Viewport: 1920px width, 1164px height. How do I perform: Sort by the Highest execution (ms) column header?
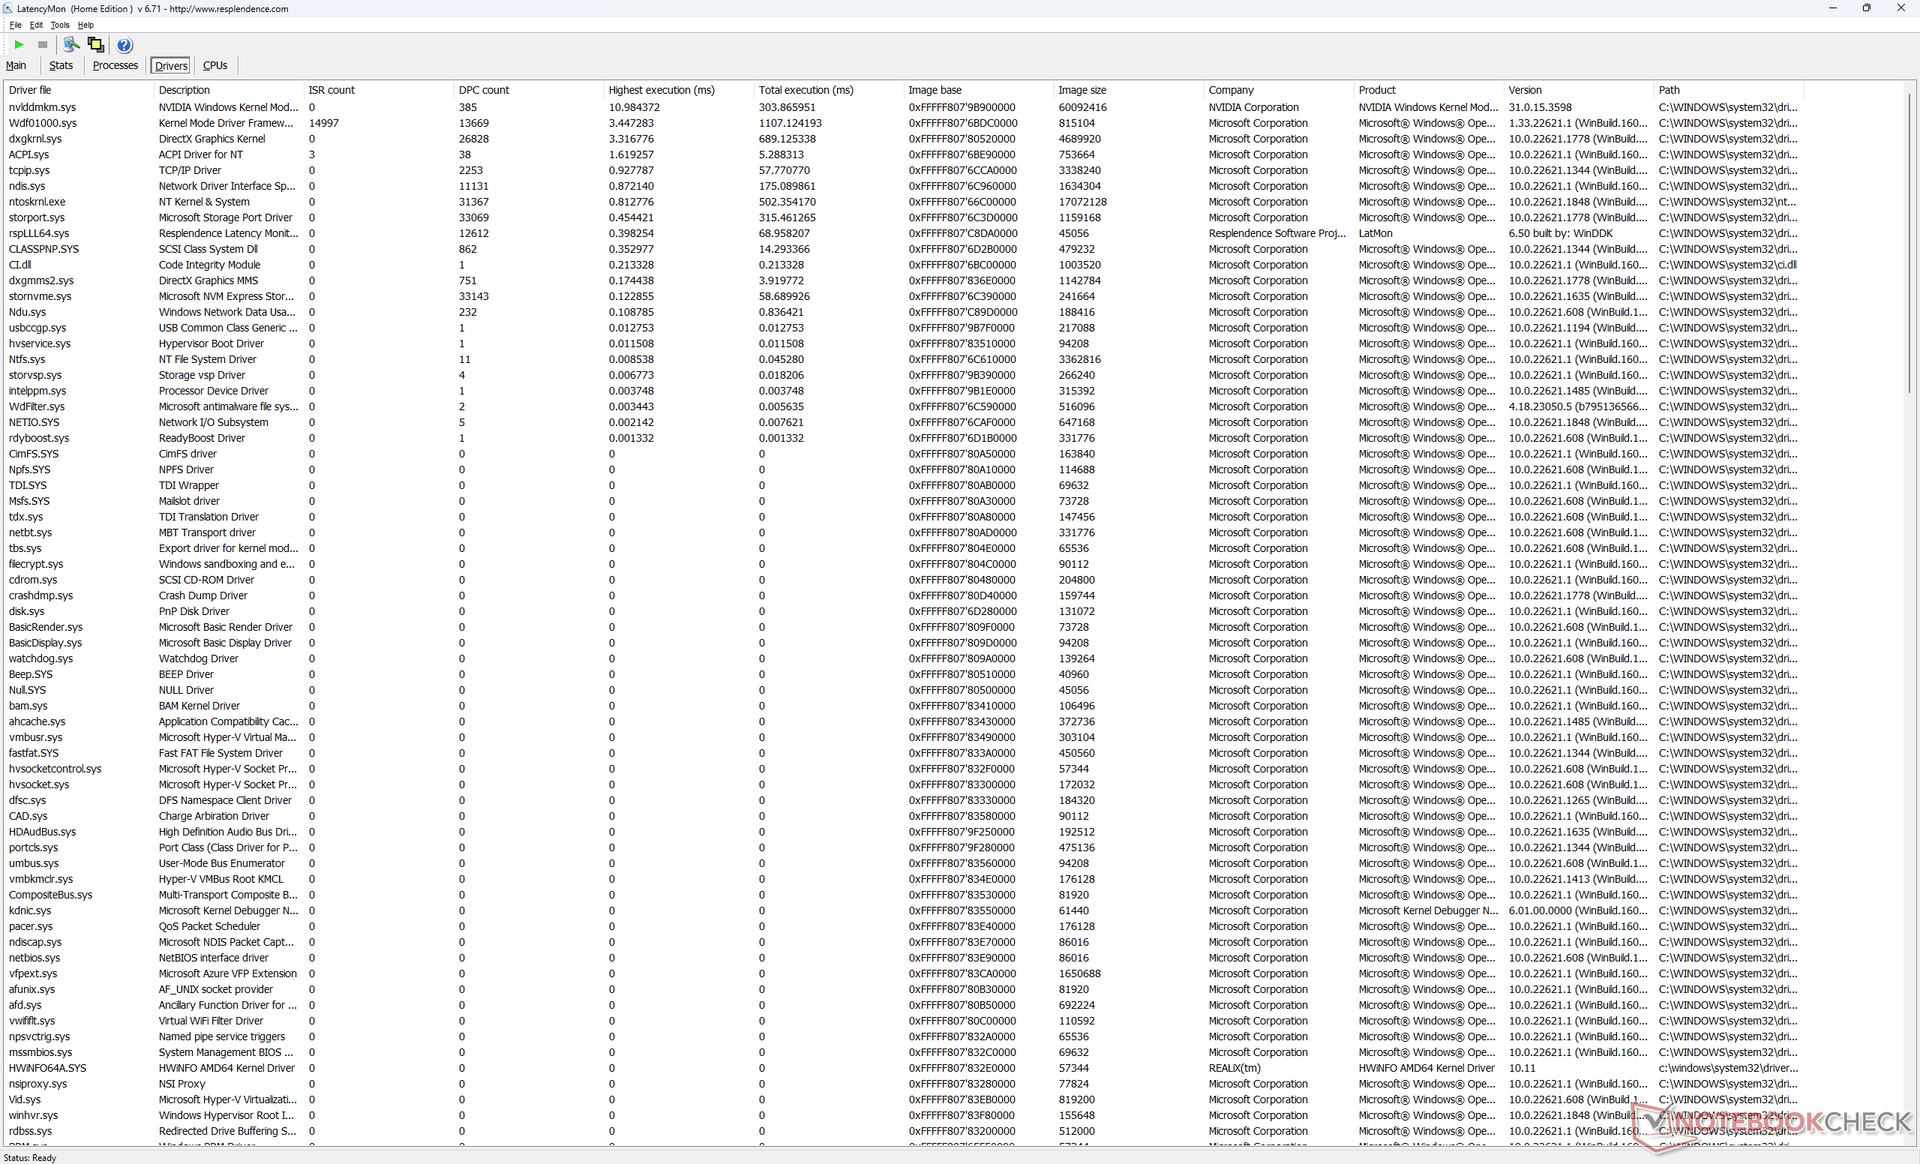(x=661, y=90)
